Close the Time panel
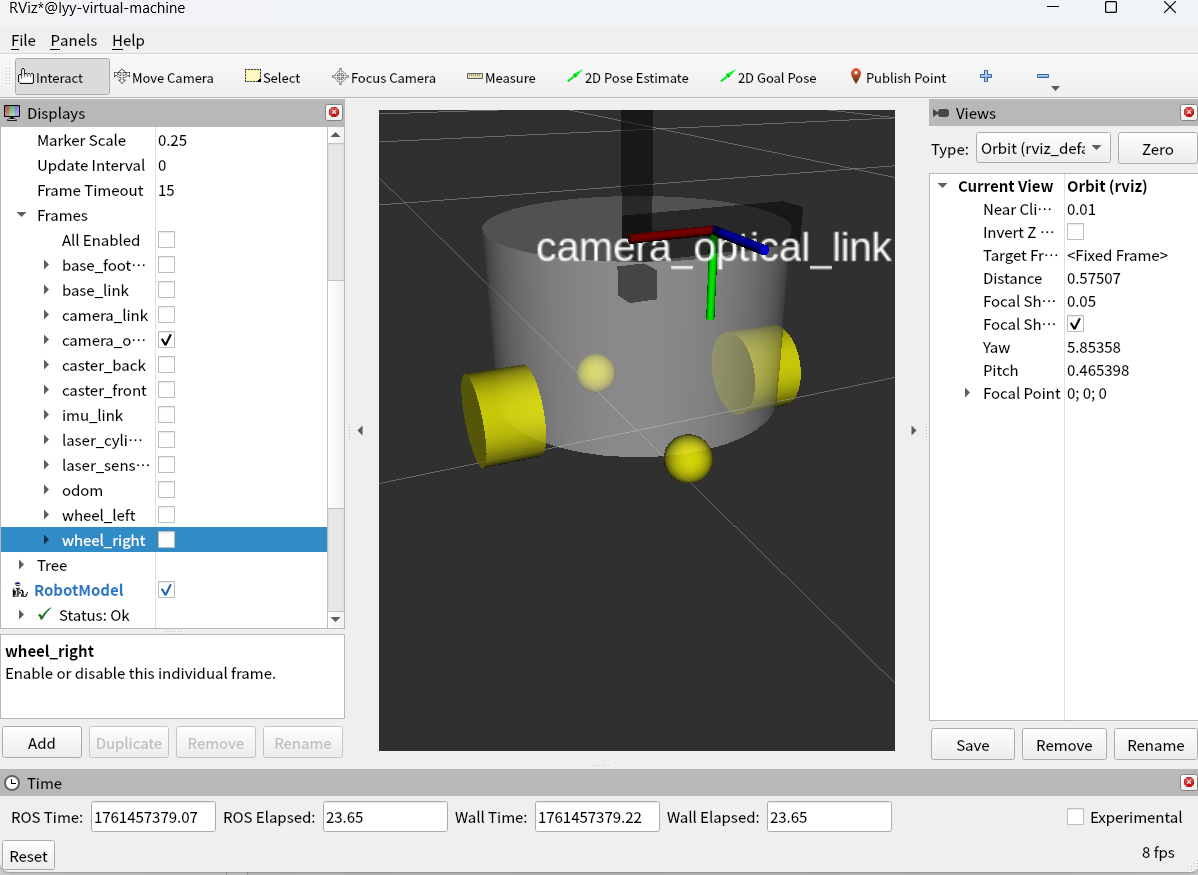The image size is (1198, 875). 1189,782
